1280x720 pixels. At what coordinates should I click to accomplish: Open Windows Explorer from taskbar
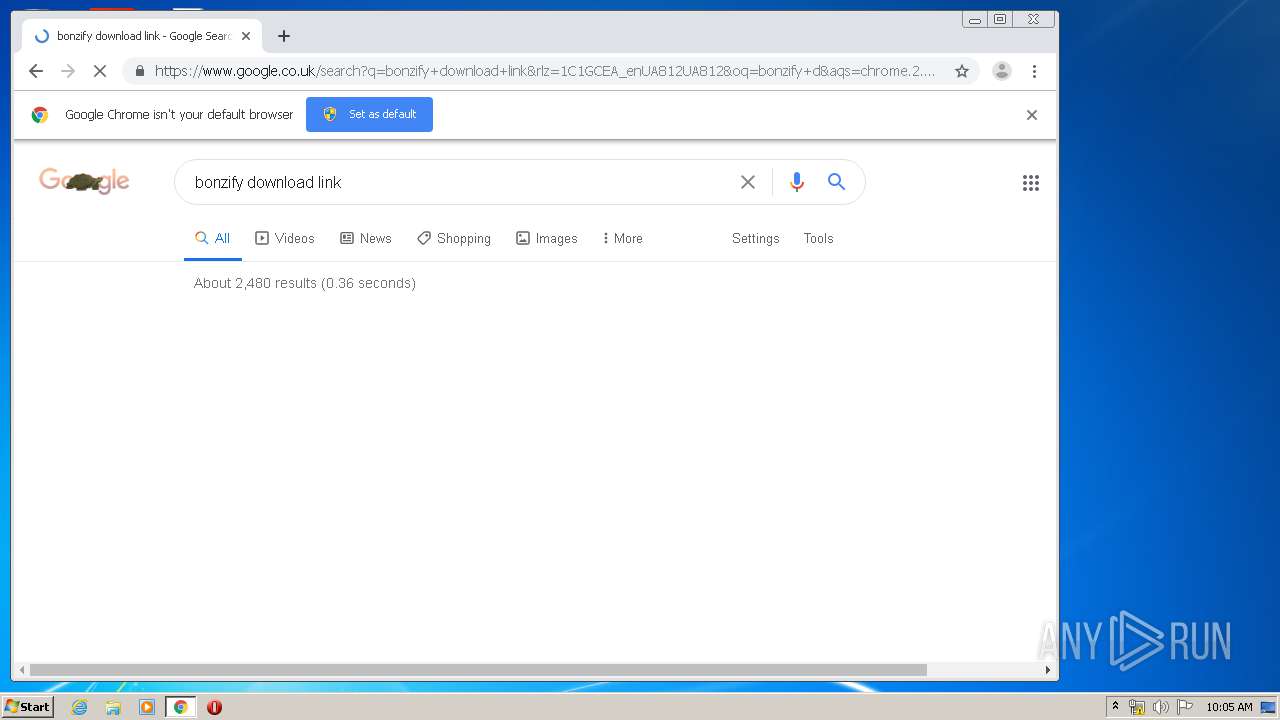click(x=113, y=707)
